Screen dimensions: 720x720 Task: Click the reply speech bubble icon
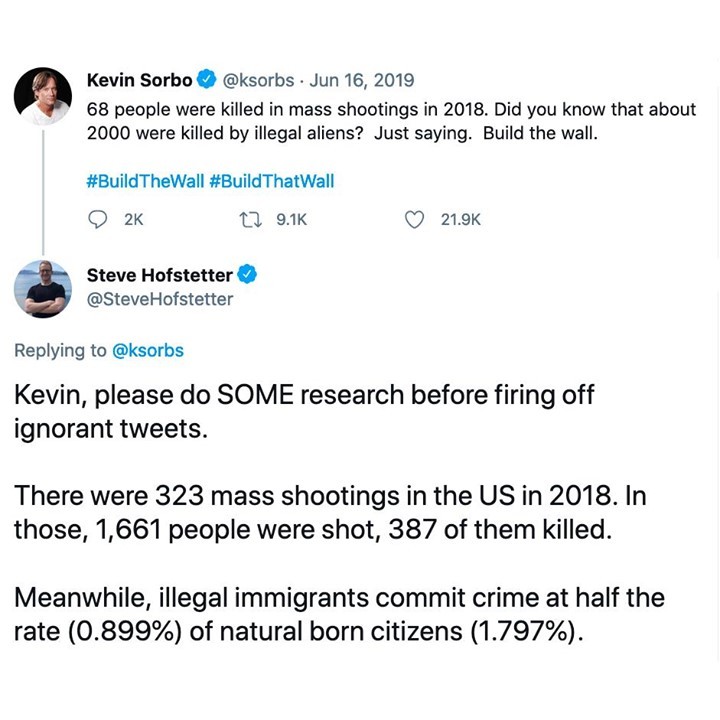pos(97,219)
